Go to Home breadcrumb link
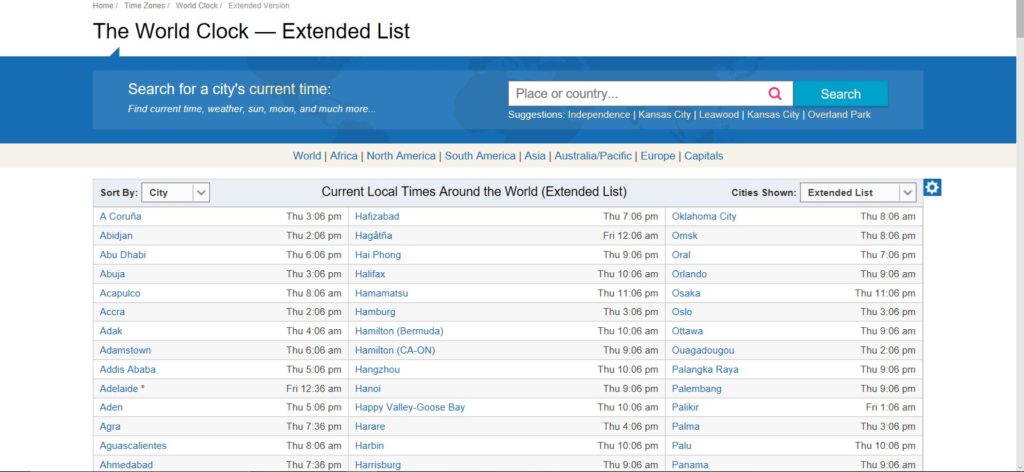 (x=103, y=6)
